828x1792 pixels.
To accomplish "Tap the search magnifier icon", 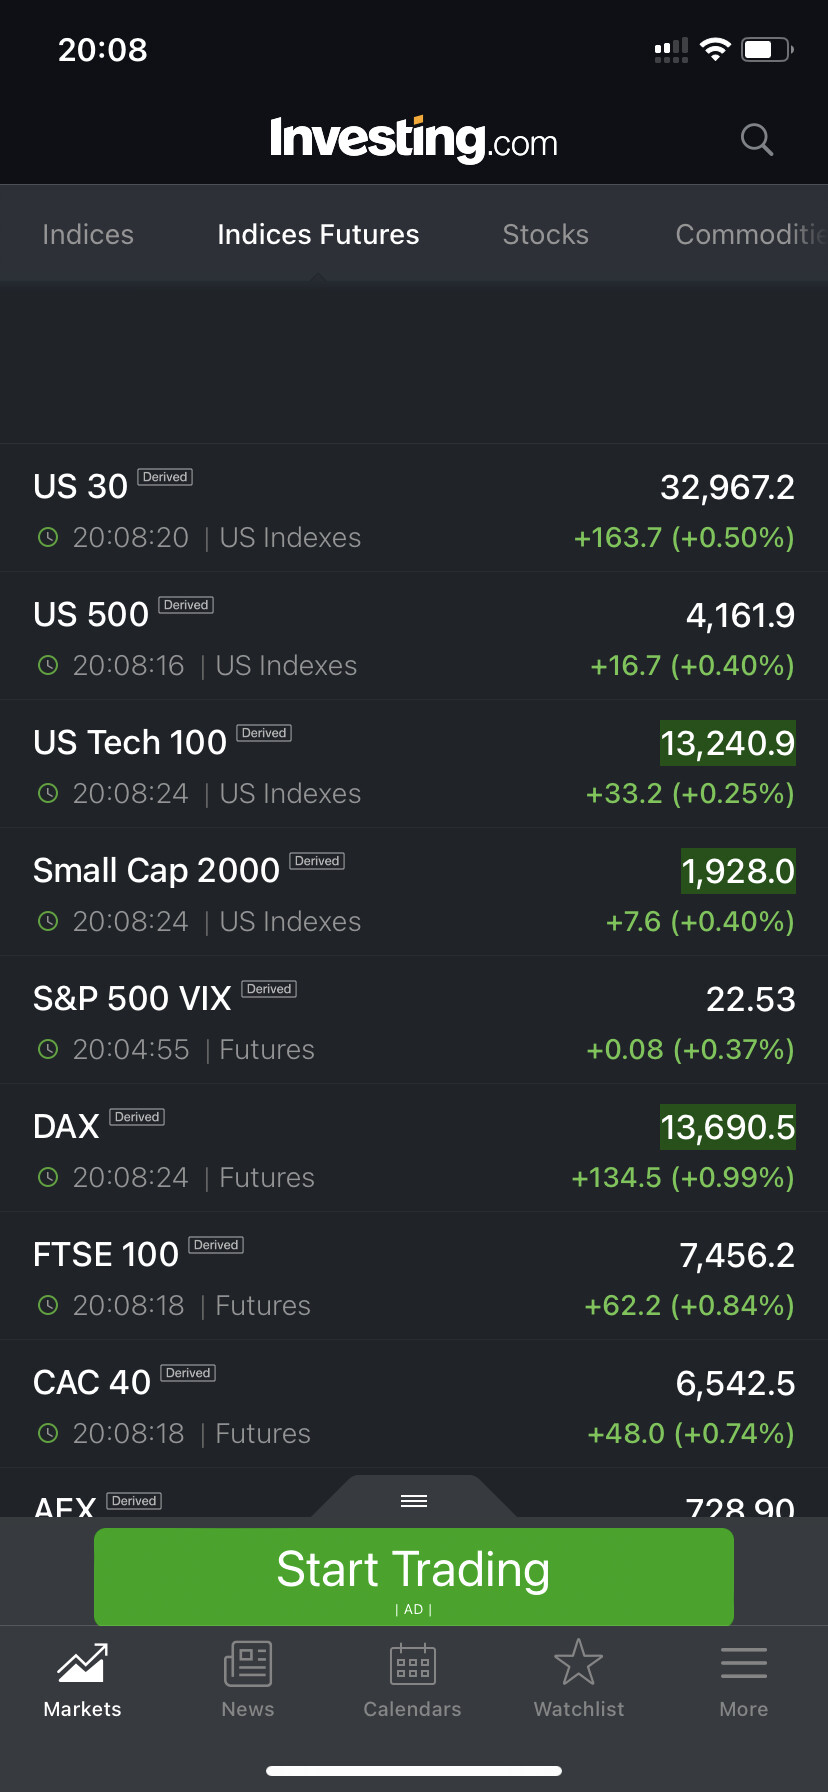I will [x=757, y=140].
